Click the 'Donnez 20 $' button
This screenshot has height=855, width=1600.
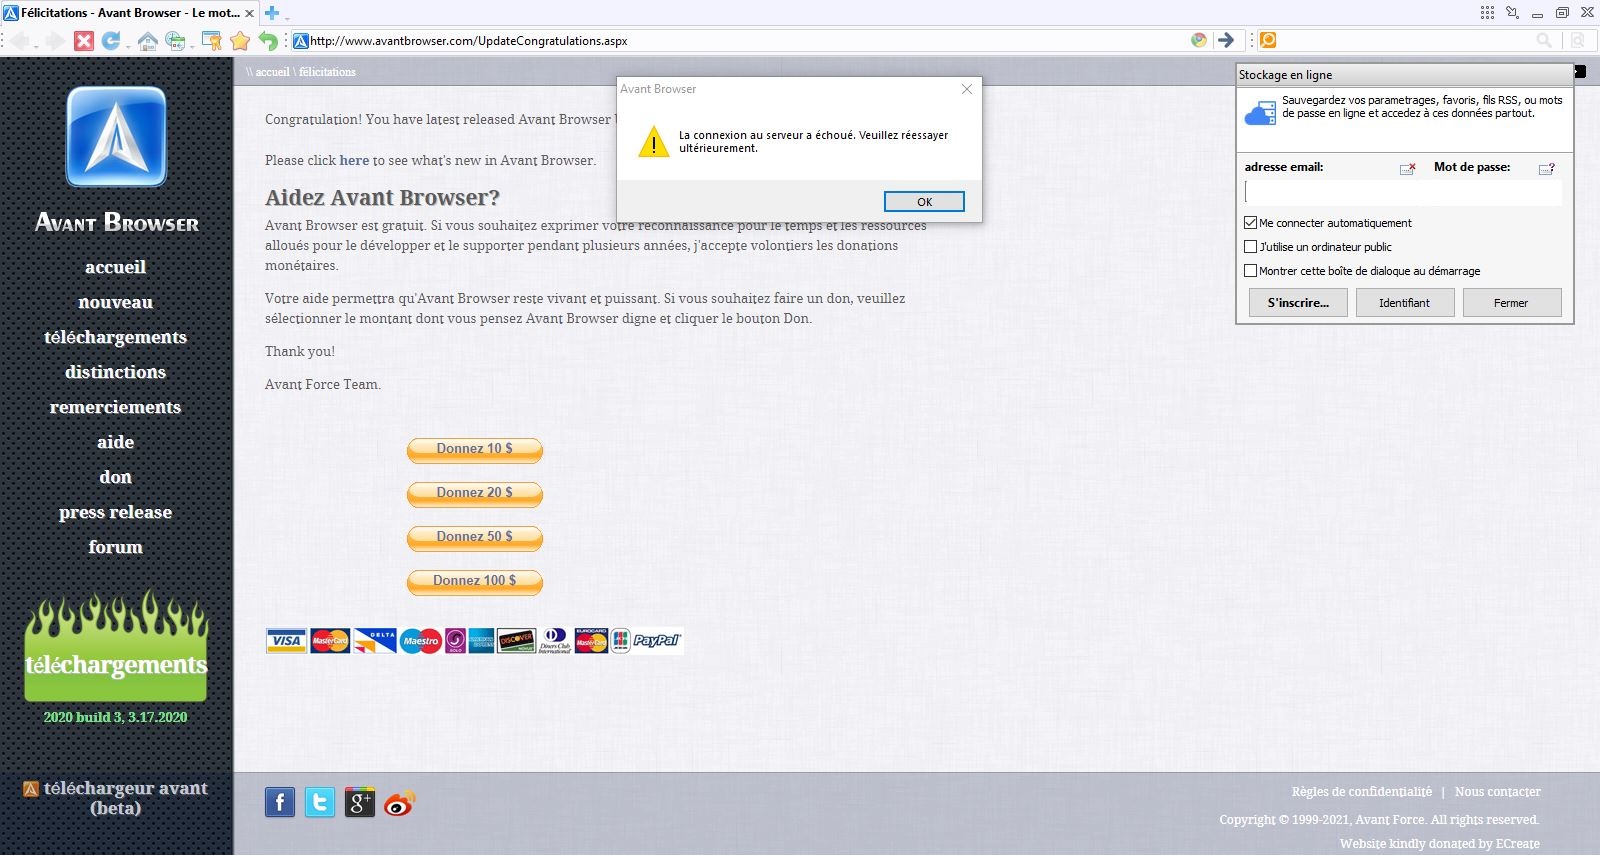[475, 494]
